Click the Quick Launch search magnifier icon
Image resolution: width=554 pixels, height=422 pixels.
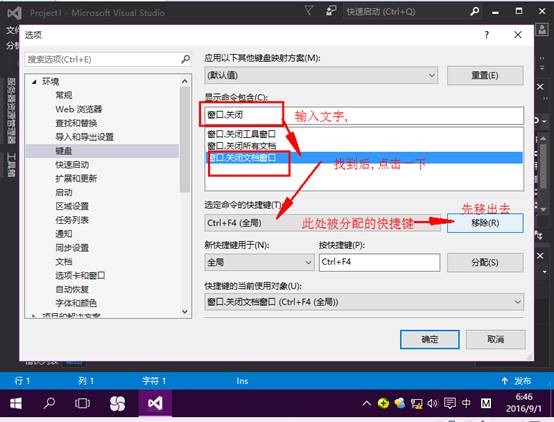475,12
